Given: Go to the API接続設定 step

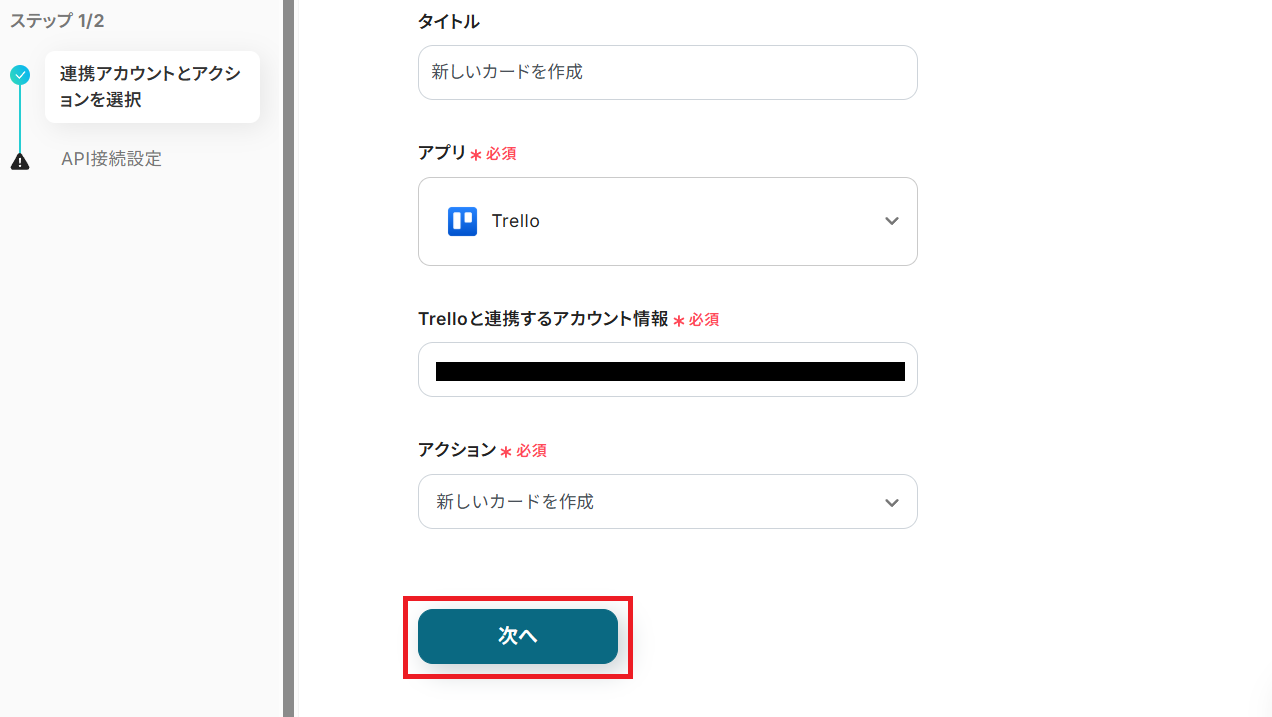Looking at the screenshot, I should [x=111, y=159].
